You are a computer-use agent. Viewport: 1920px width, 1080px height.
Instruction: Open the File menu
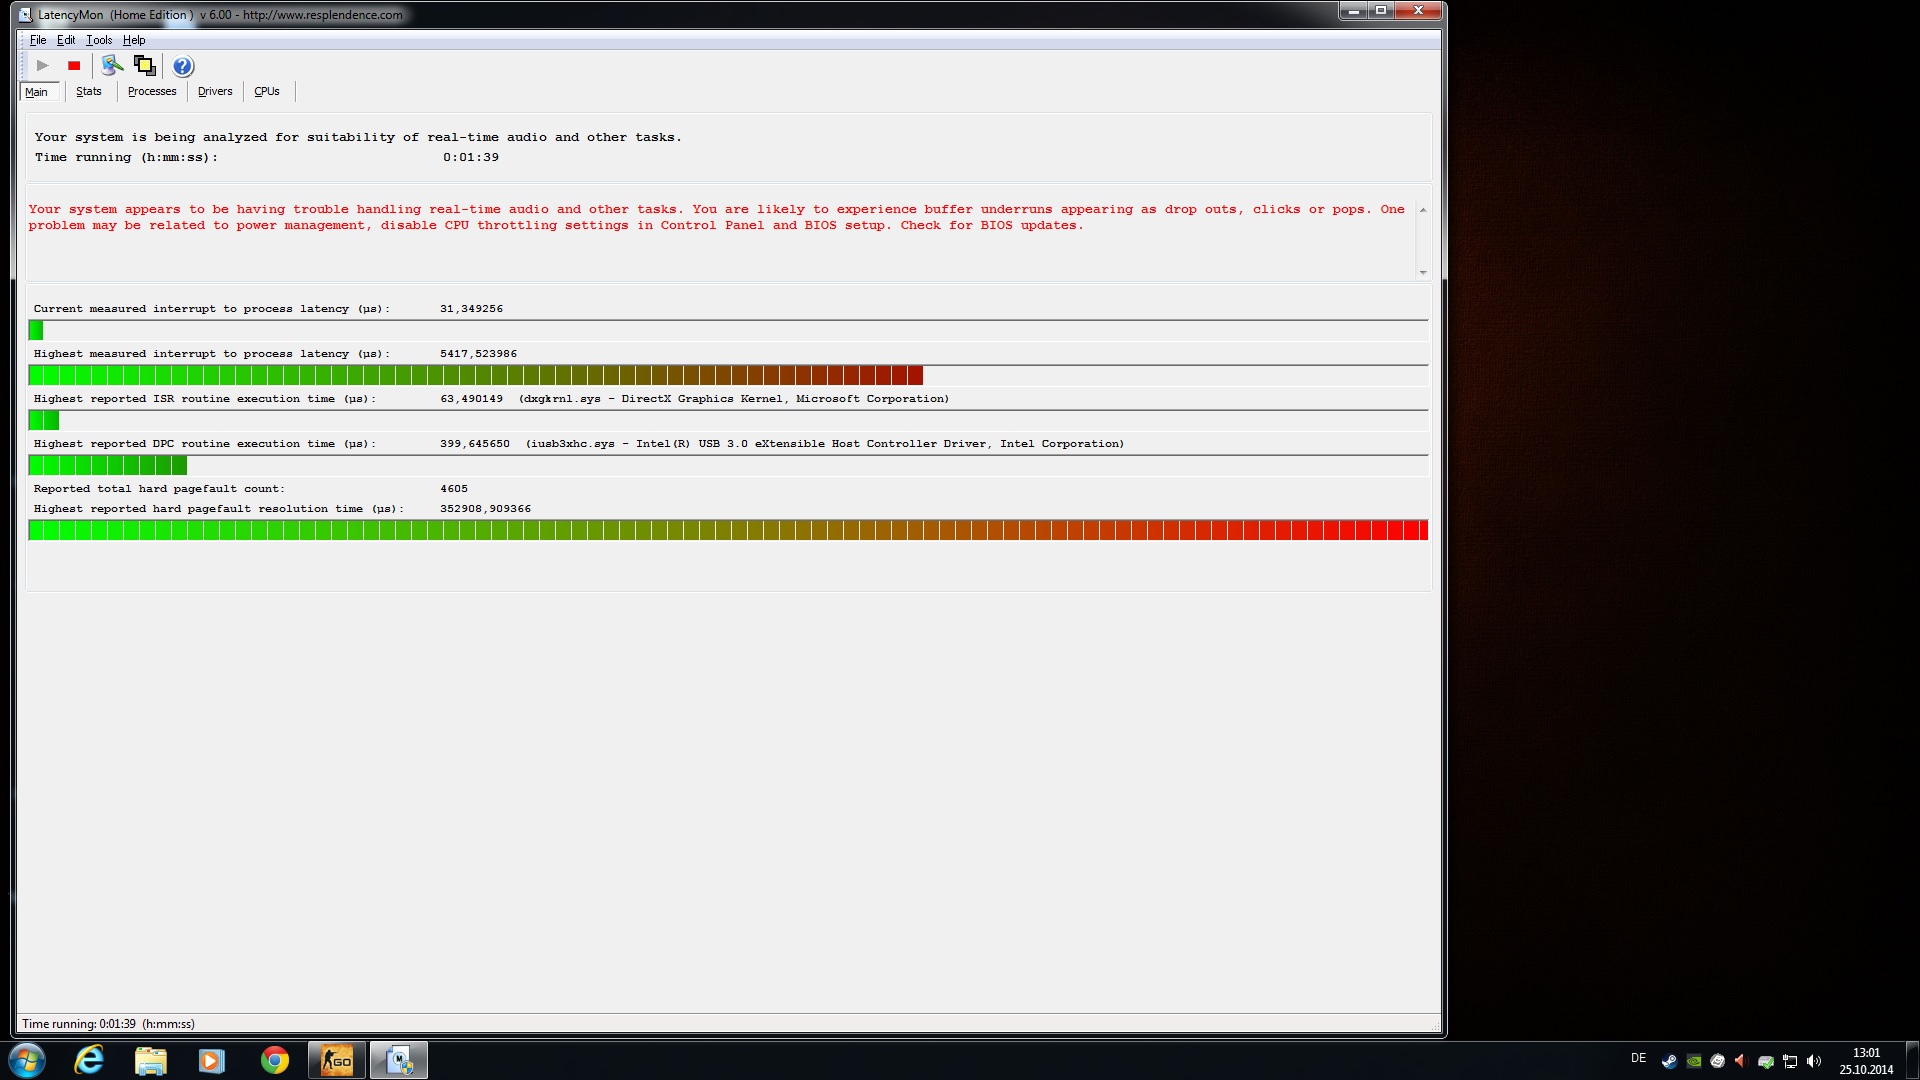(38, 40)
